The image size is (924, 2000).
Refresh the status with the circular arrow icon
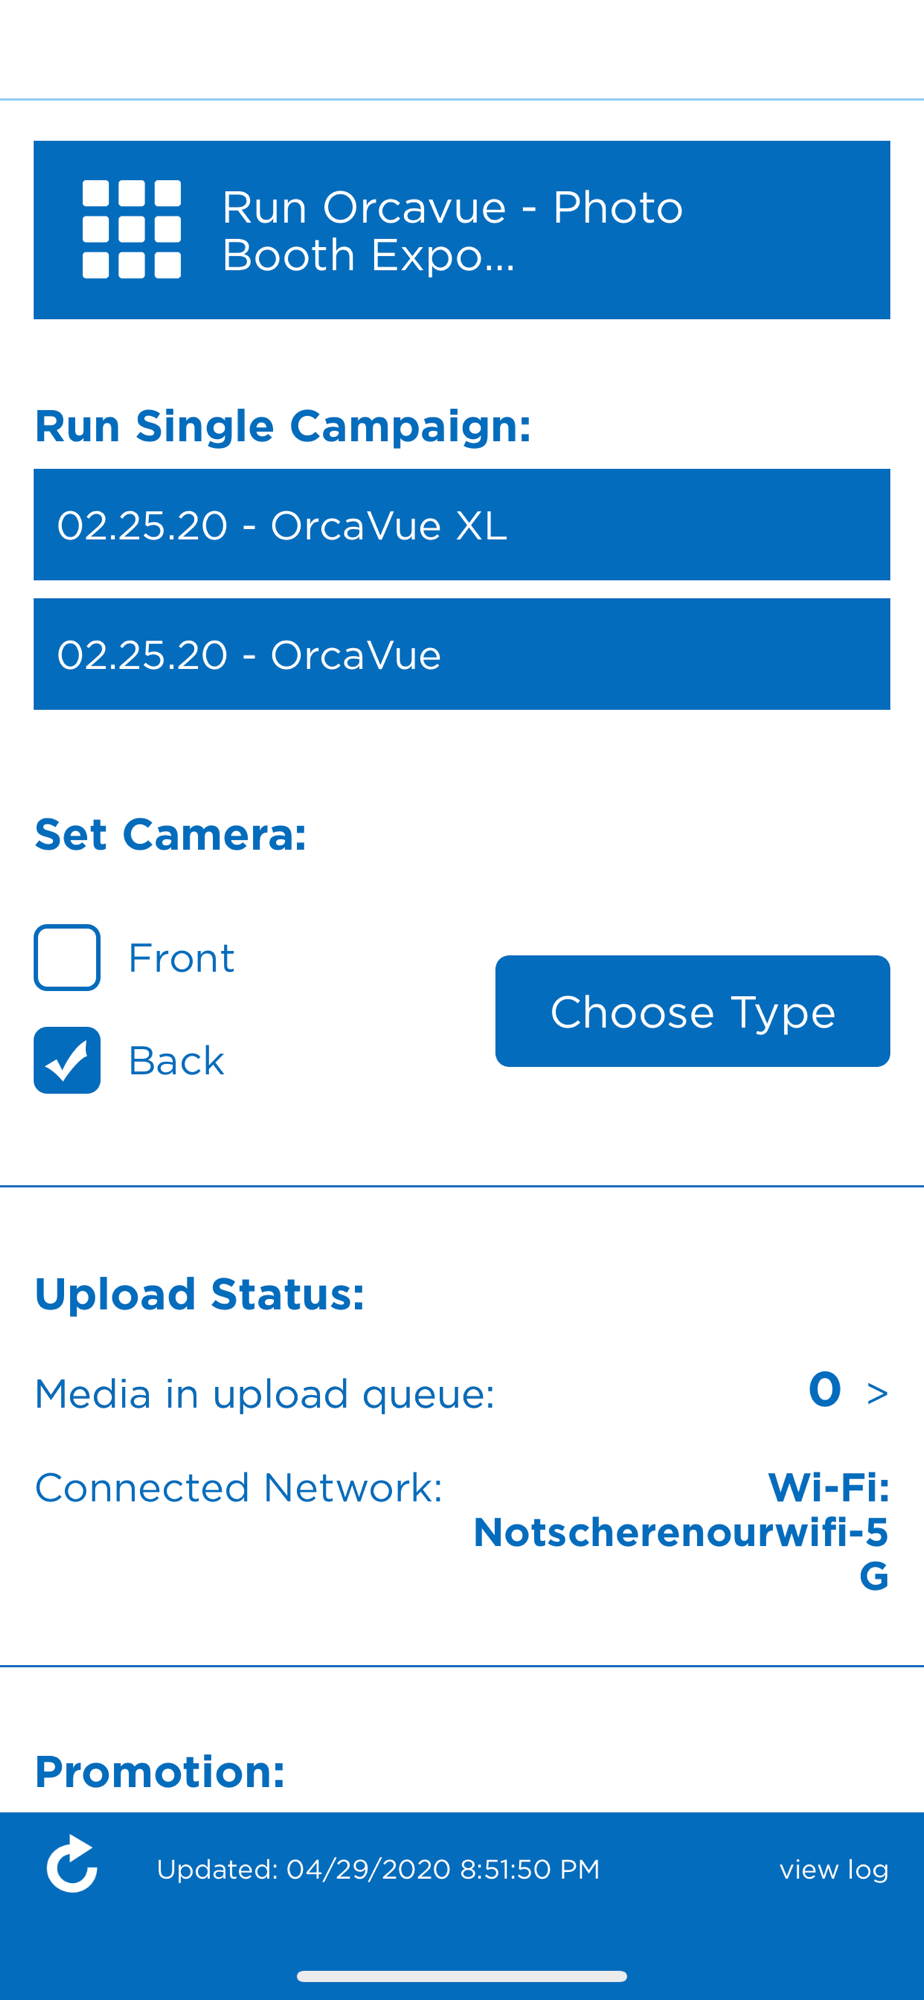72,1865
